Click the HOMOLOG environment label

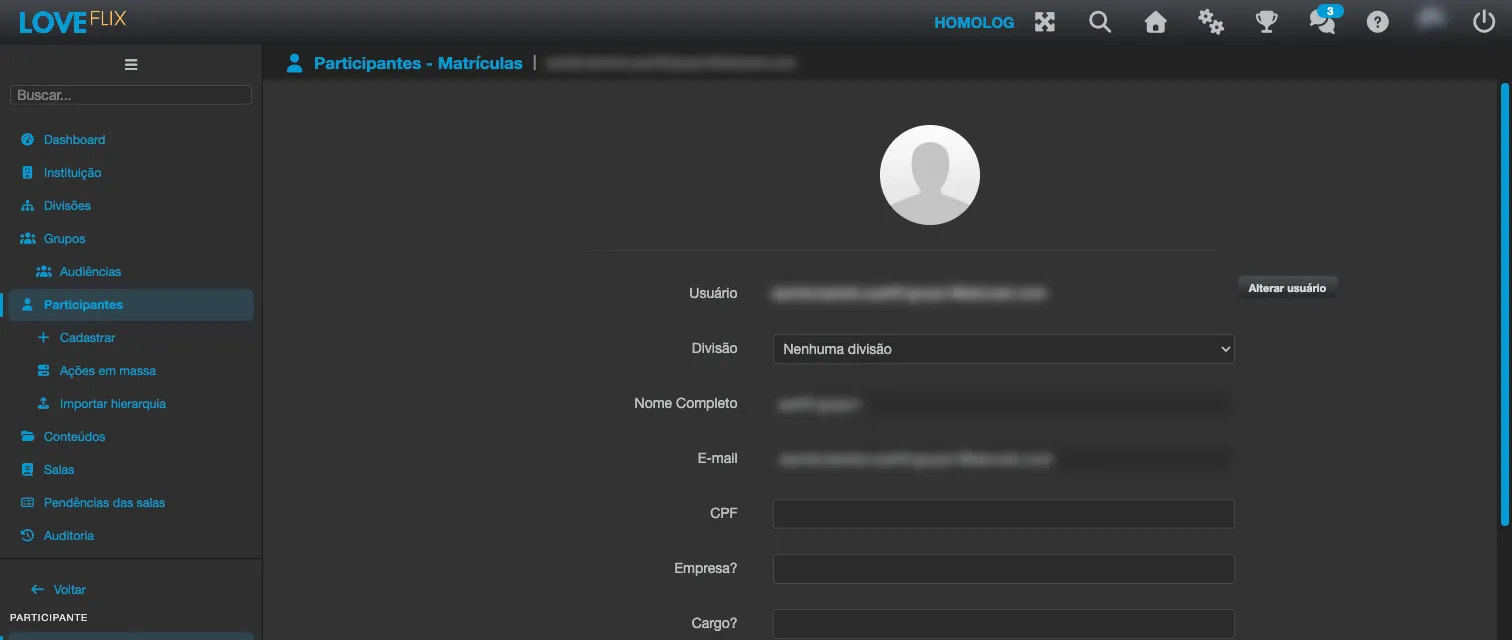click(974, 22)
